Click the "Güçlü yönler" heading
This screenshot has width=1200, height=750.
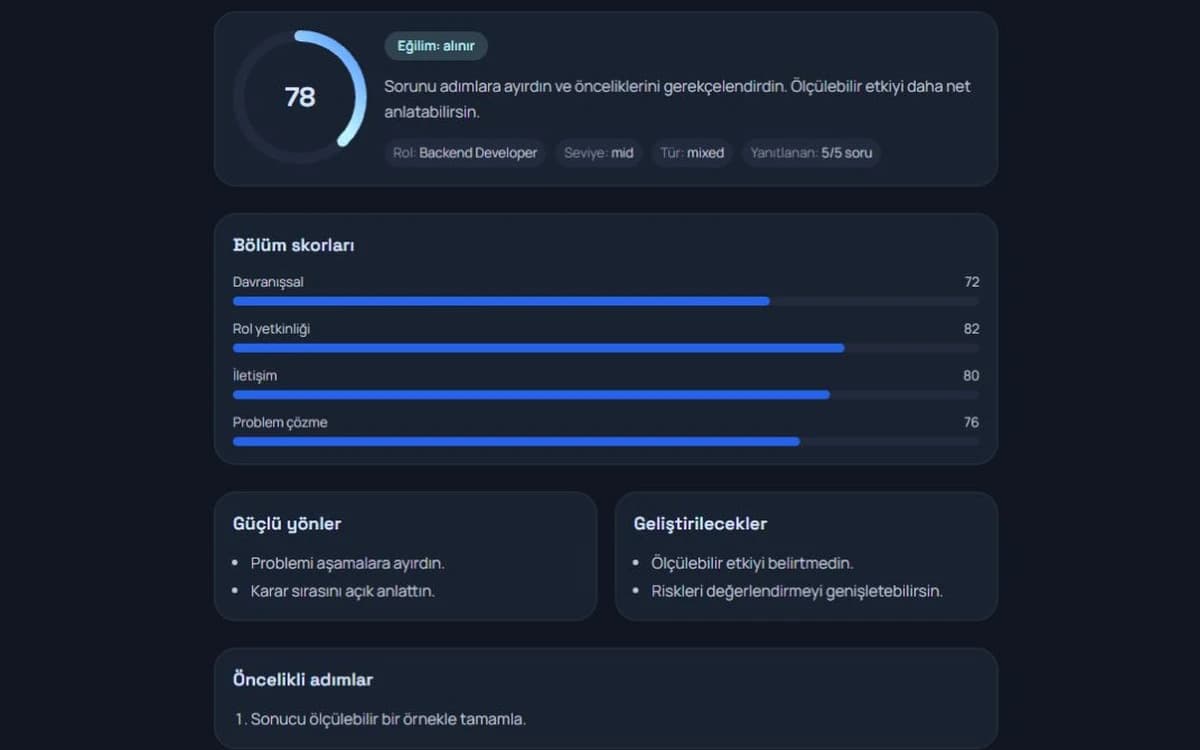(287, 524)
